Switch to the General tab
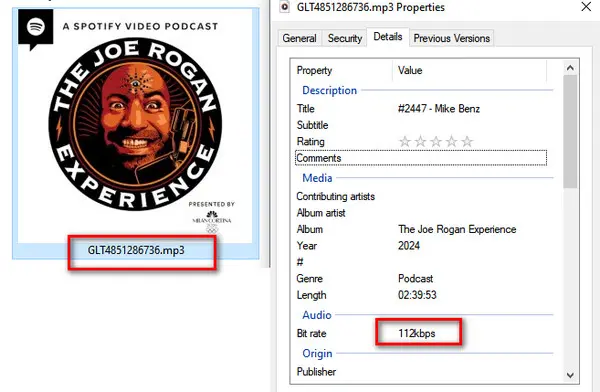Screen dimensions: 600x392 [x=300, y=38]
